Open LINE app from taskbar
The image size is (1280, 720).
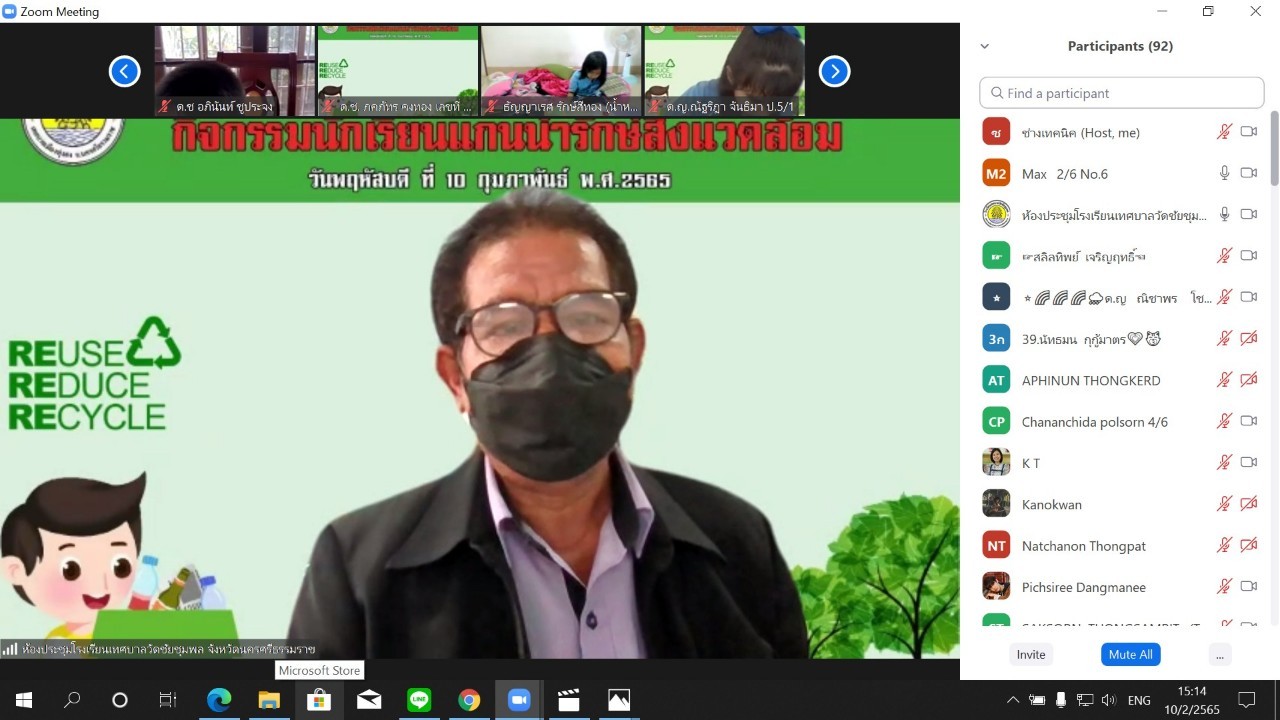[x=419, y=700]
